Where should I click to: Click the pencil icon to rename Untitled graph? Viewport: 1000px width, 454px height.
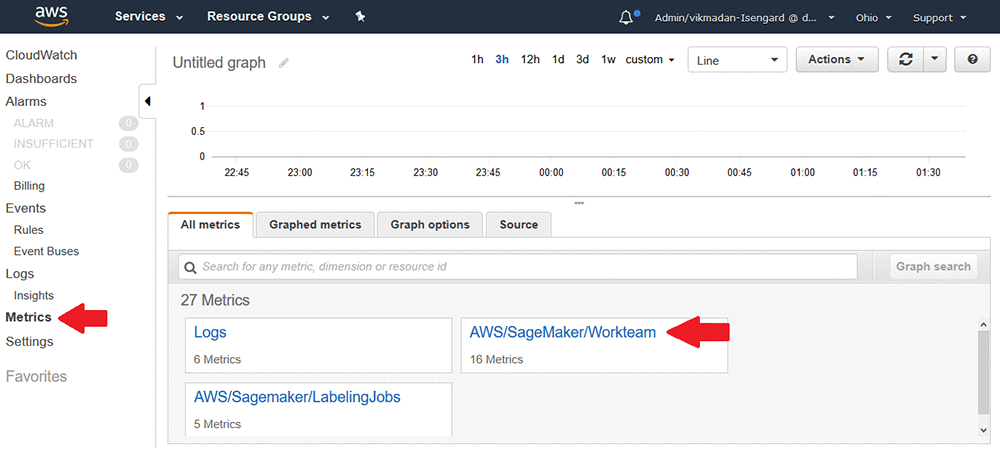coord(284,62)
